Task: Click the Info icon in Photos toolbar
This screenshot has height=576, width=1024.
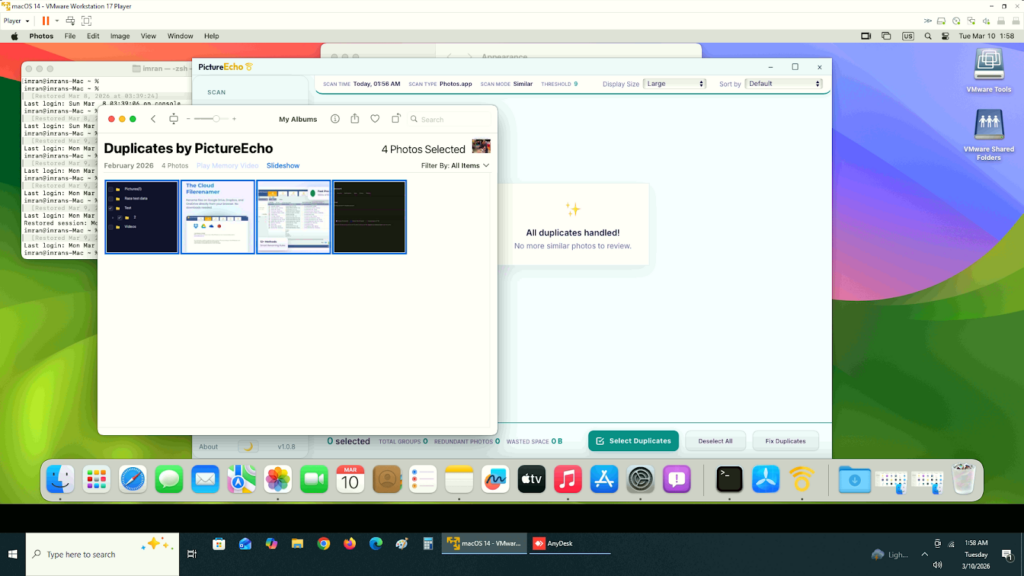Action: (x=334, y=119)
